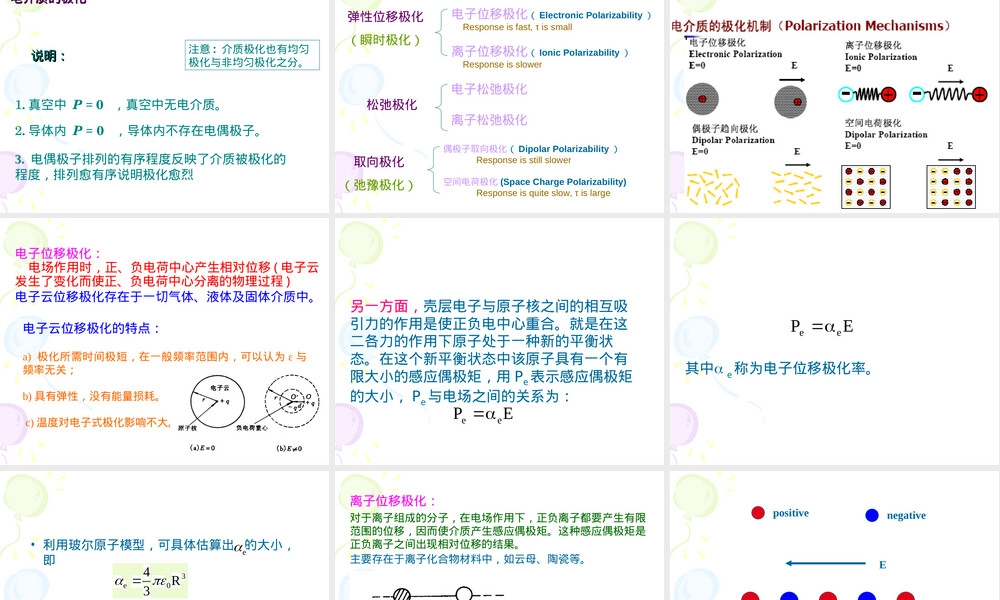Click the formula Pe=αeE below 另一方面 paragraph
The image size is (1000, 600).
(483, 415)
